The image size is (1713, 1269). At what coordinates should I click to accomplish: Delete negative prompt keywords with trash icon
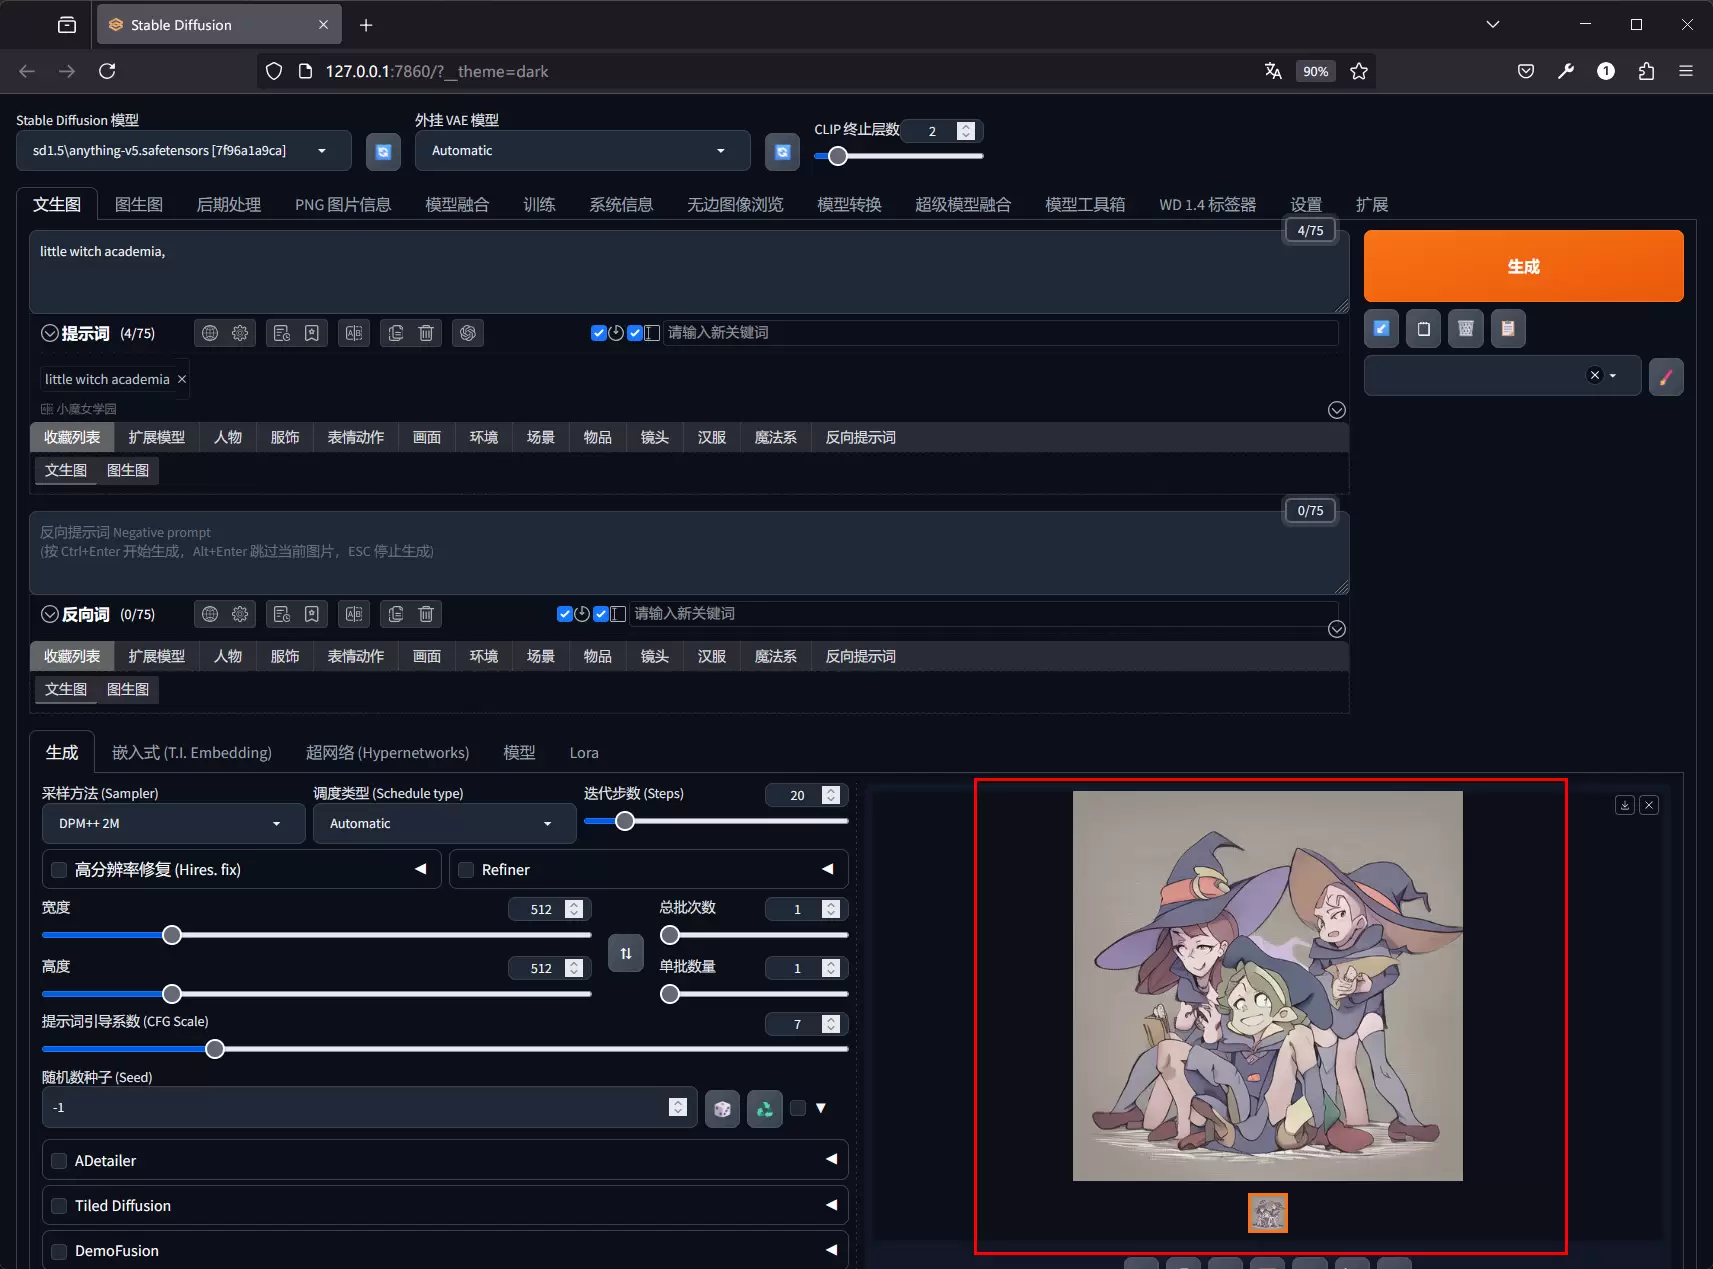pos(426,614)
